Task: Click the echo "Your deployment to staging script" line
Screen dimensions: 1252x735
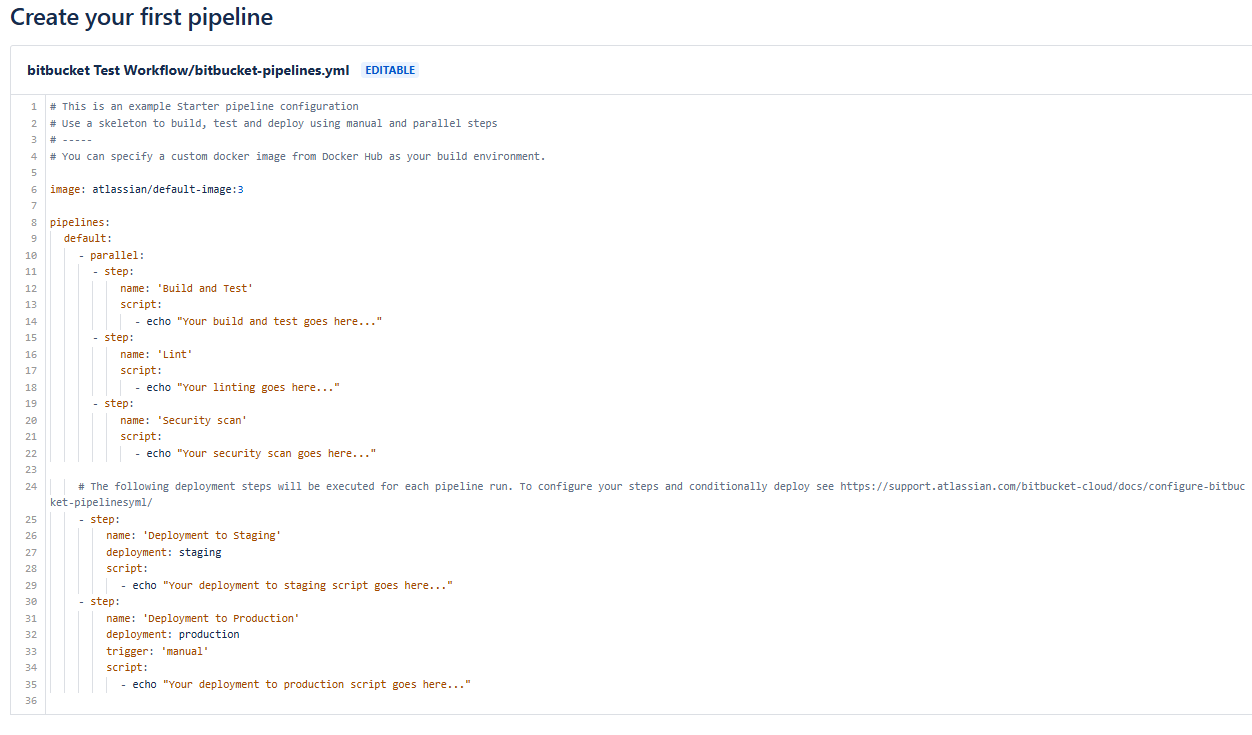Action: [287, 585]
